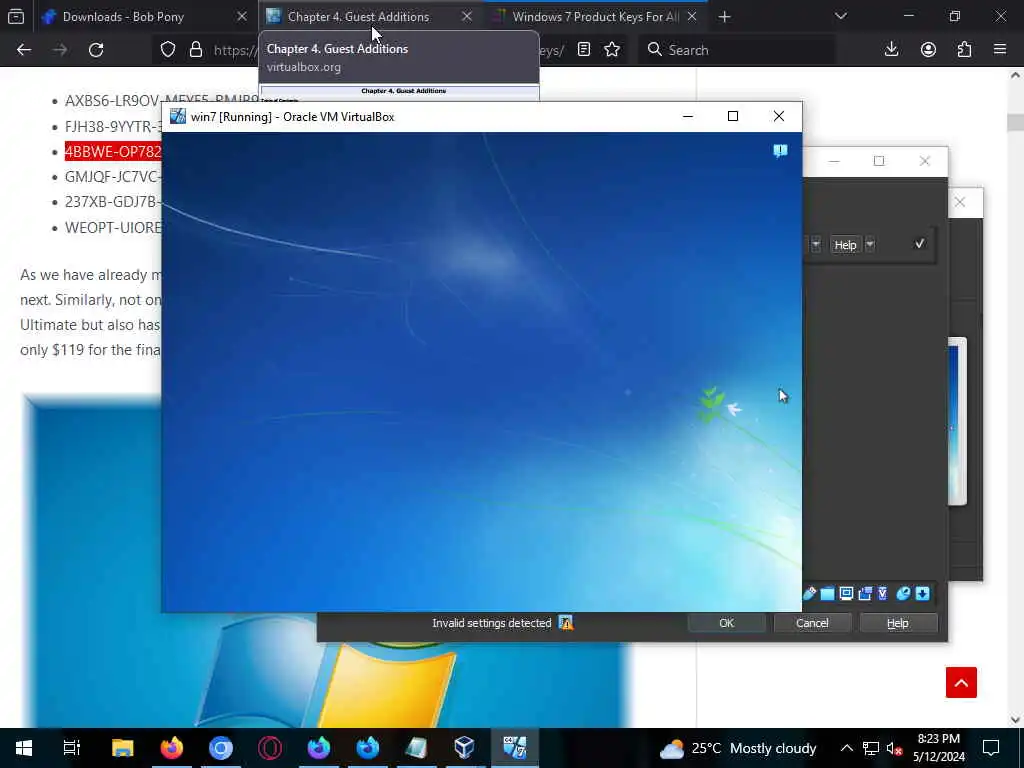Screen dimensions: 1024x768
Task: Expand the dropdown arrow right of Help
Action: click(x=870, y=245)
